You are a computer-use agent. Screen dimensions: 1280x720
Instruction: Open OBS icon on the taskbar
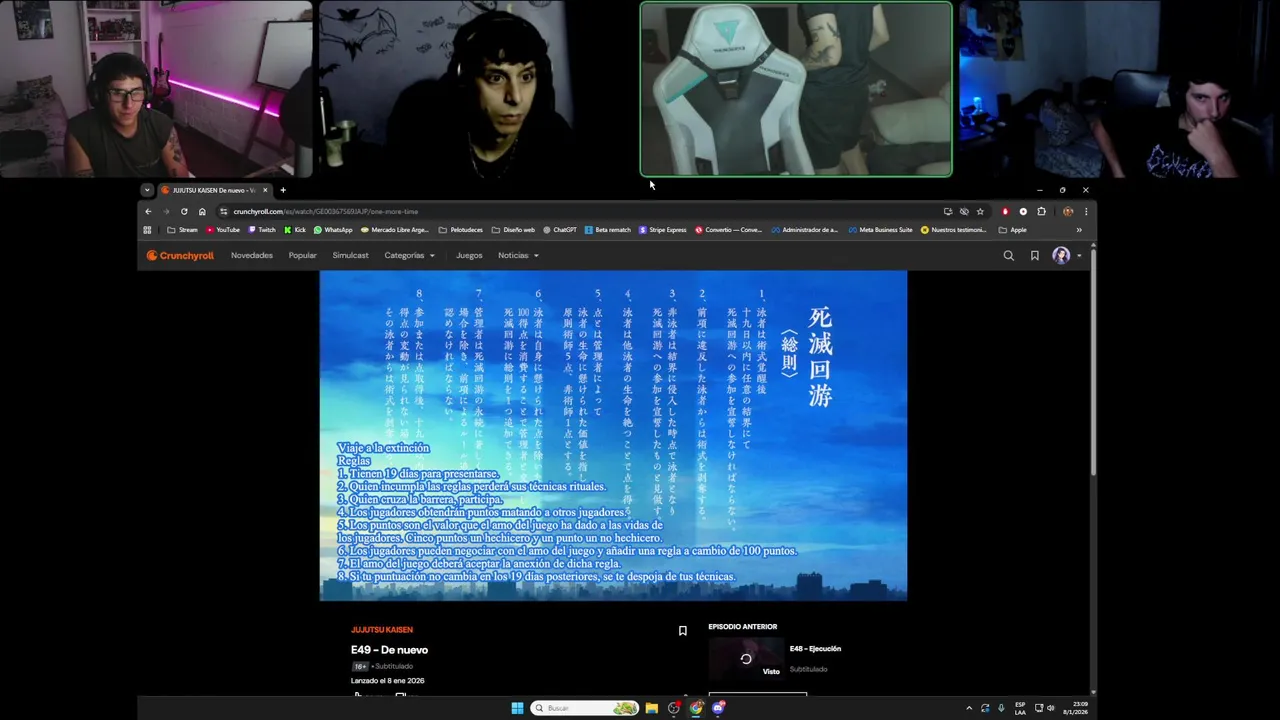pos(674,708)
